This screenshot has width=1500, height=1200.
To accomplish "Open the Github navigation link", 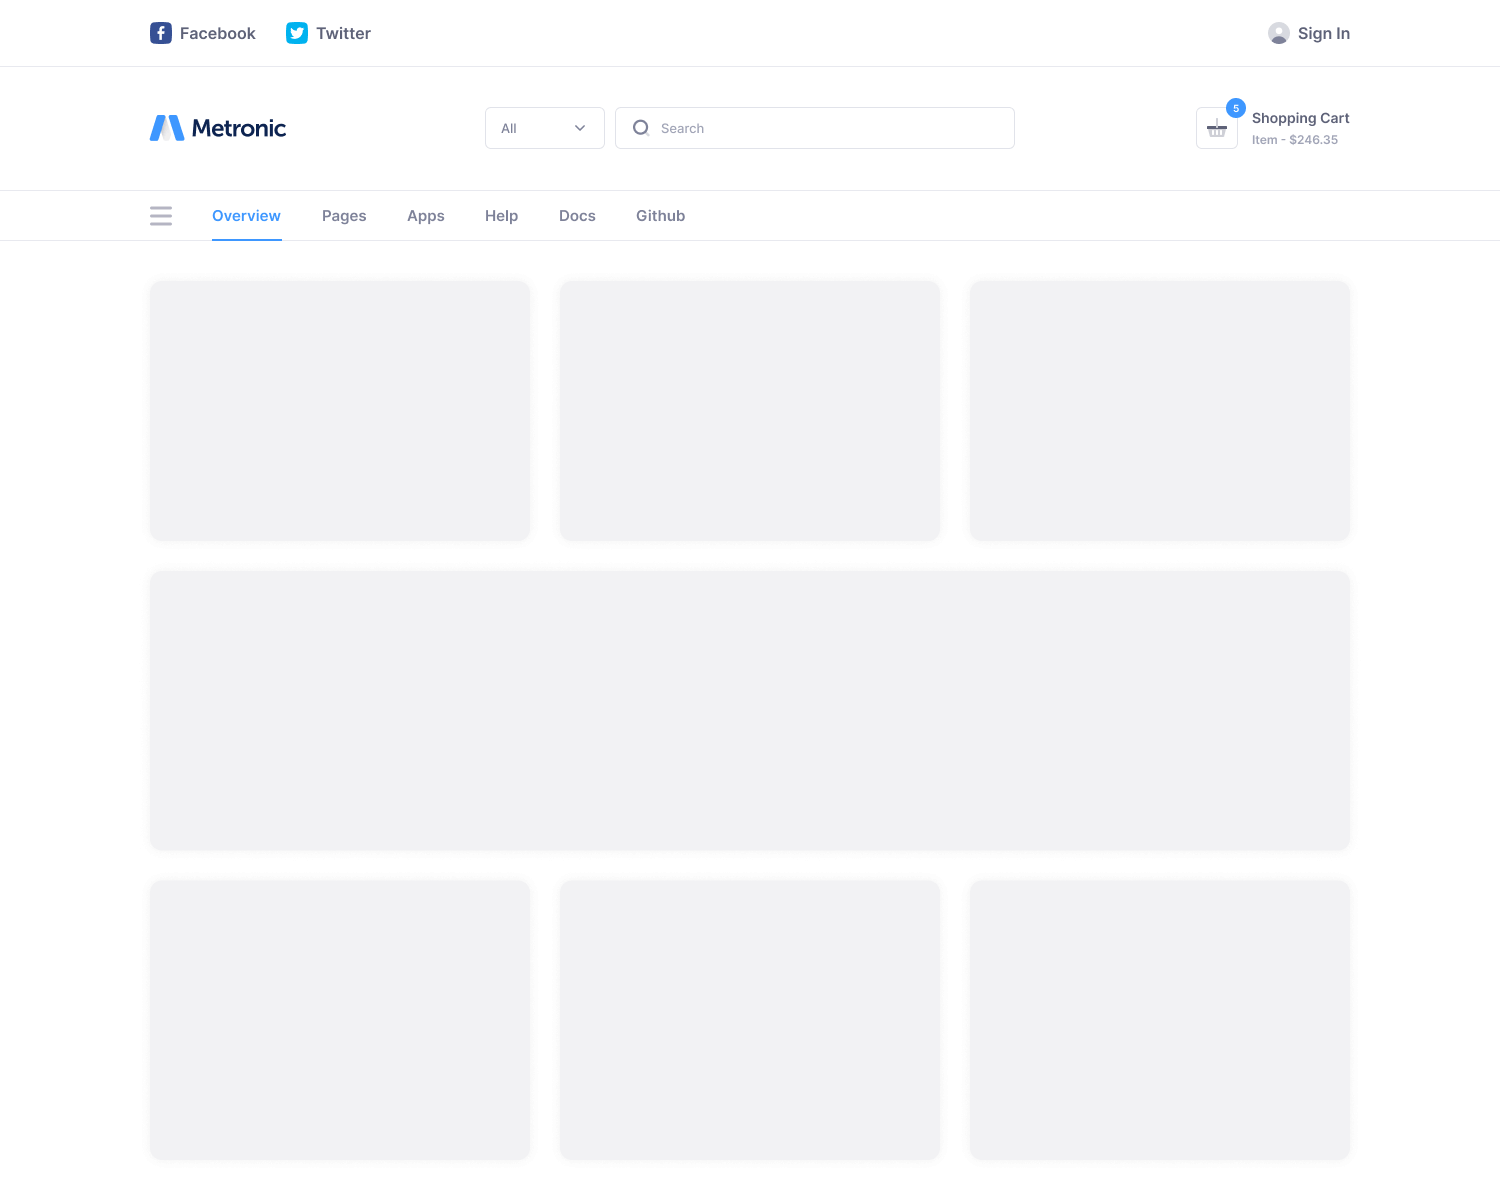I will pos(660,216).
